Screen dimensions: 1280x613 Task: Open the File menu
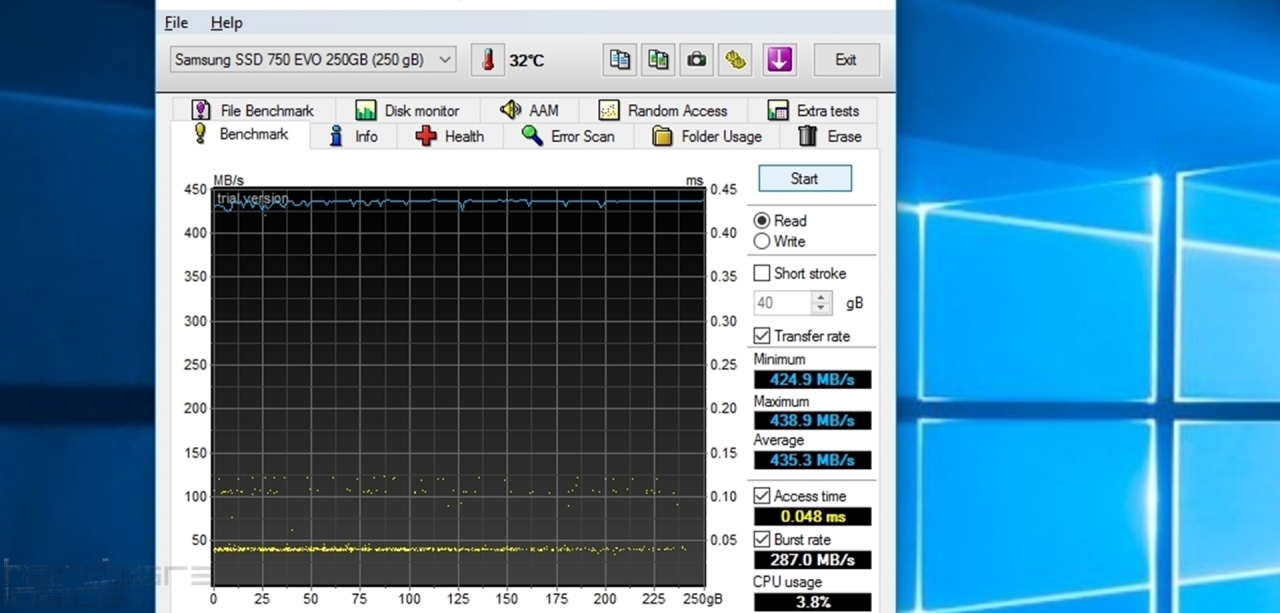point(176,22)
